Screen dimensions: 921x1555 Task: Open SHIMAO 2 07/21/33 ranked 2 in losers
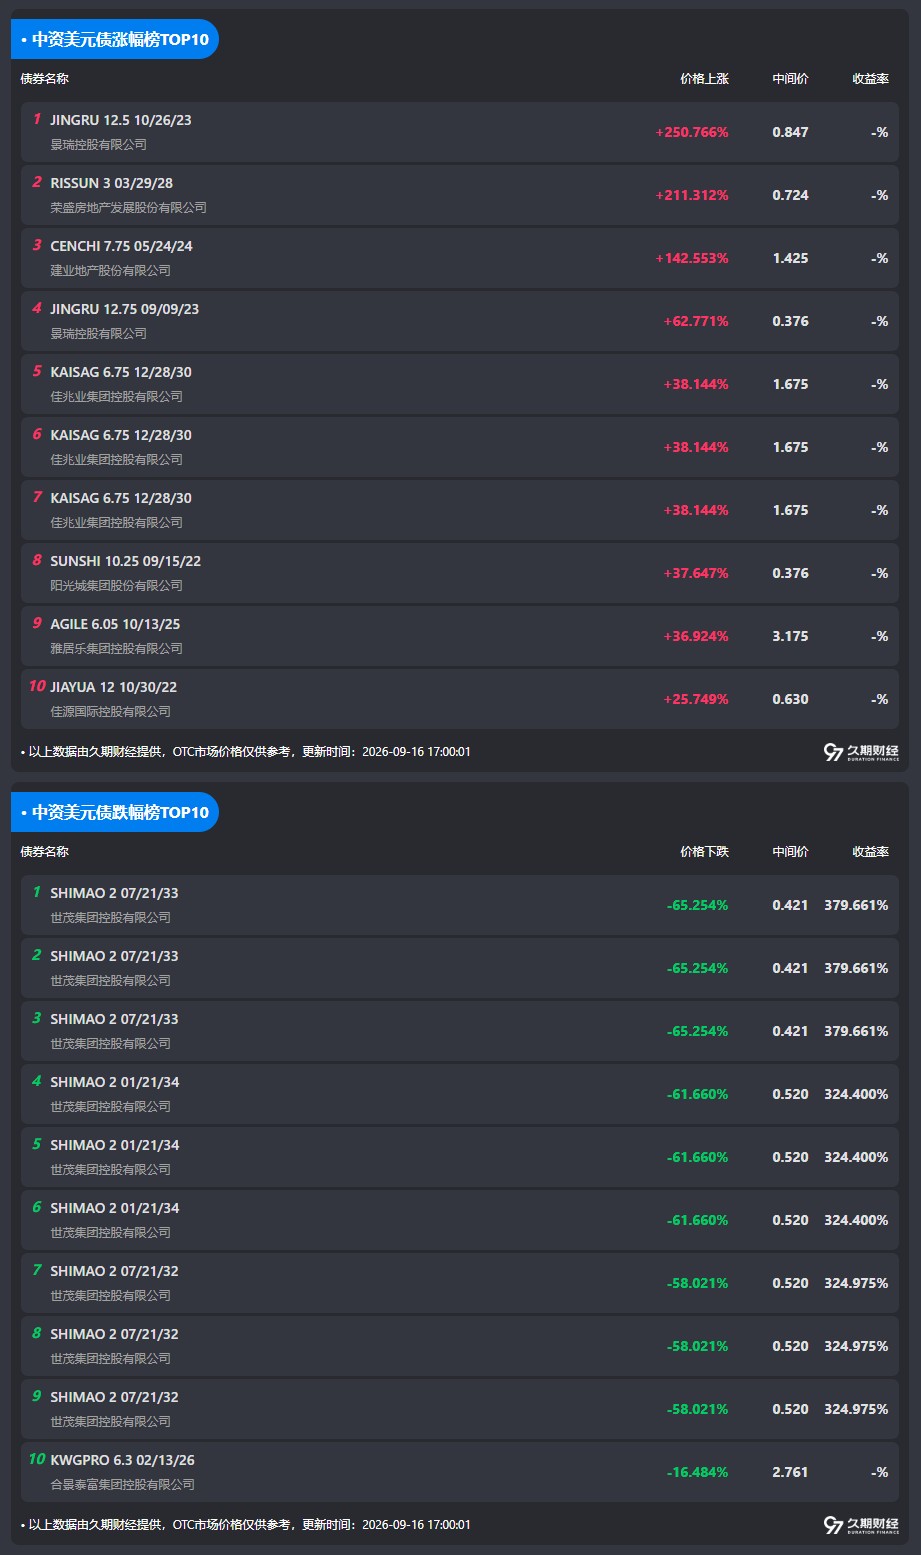115,956
